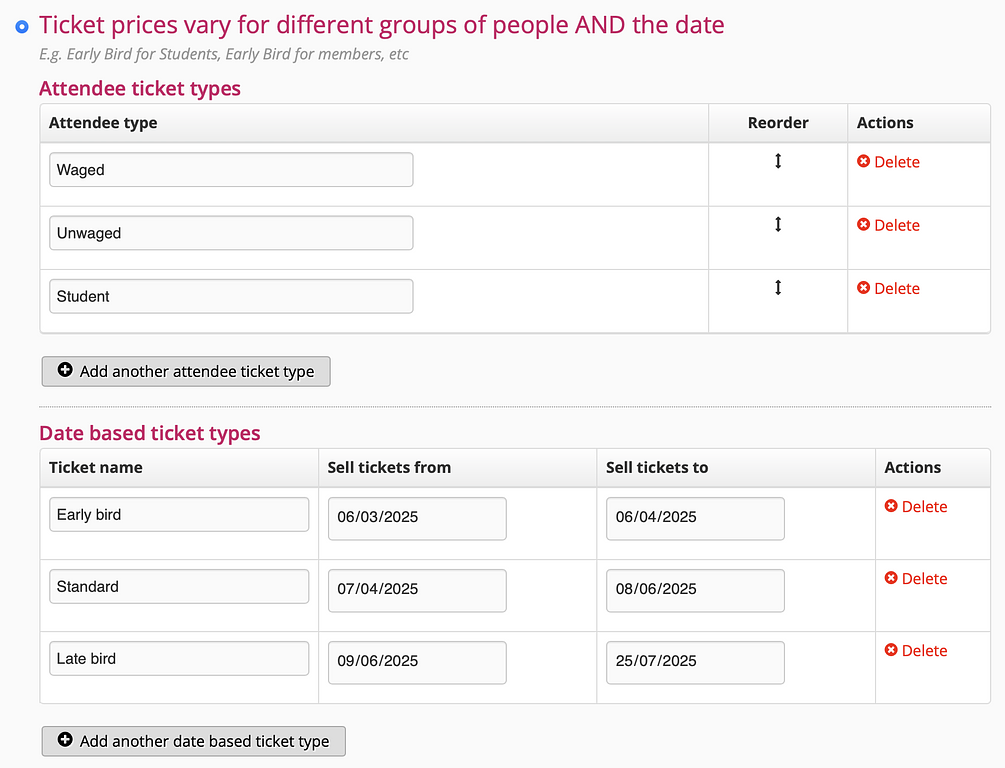1005x768 pixels.
Task: Click the reorder arrow for Unwaged
Action: click(x=778, y=224)
